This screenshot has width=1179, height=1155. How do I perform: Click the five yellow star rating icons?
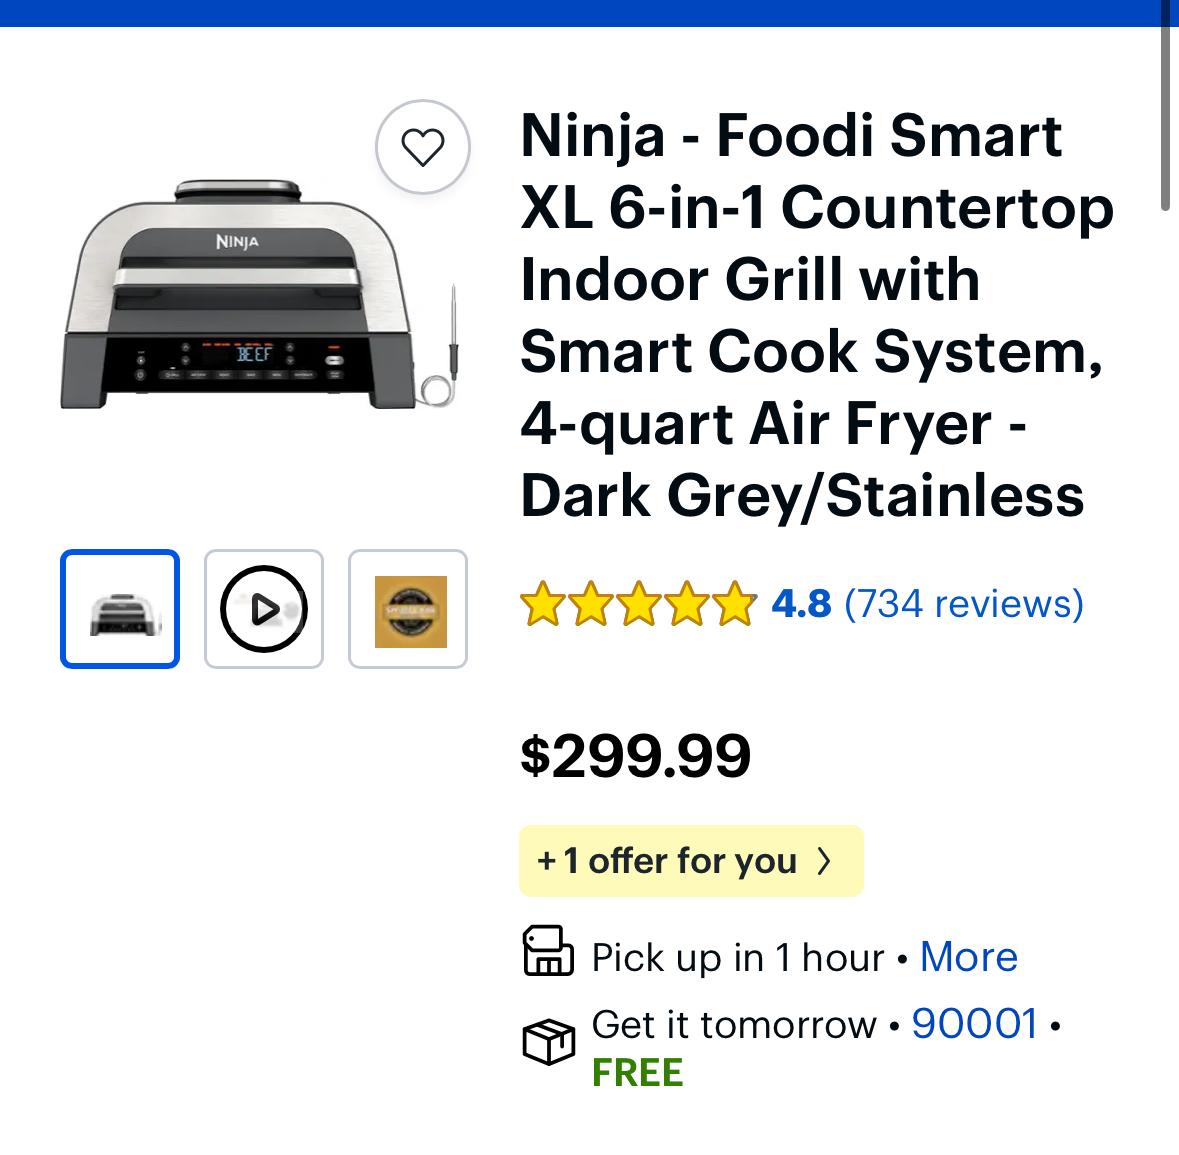pos(638,604)
